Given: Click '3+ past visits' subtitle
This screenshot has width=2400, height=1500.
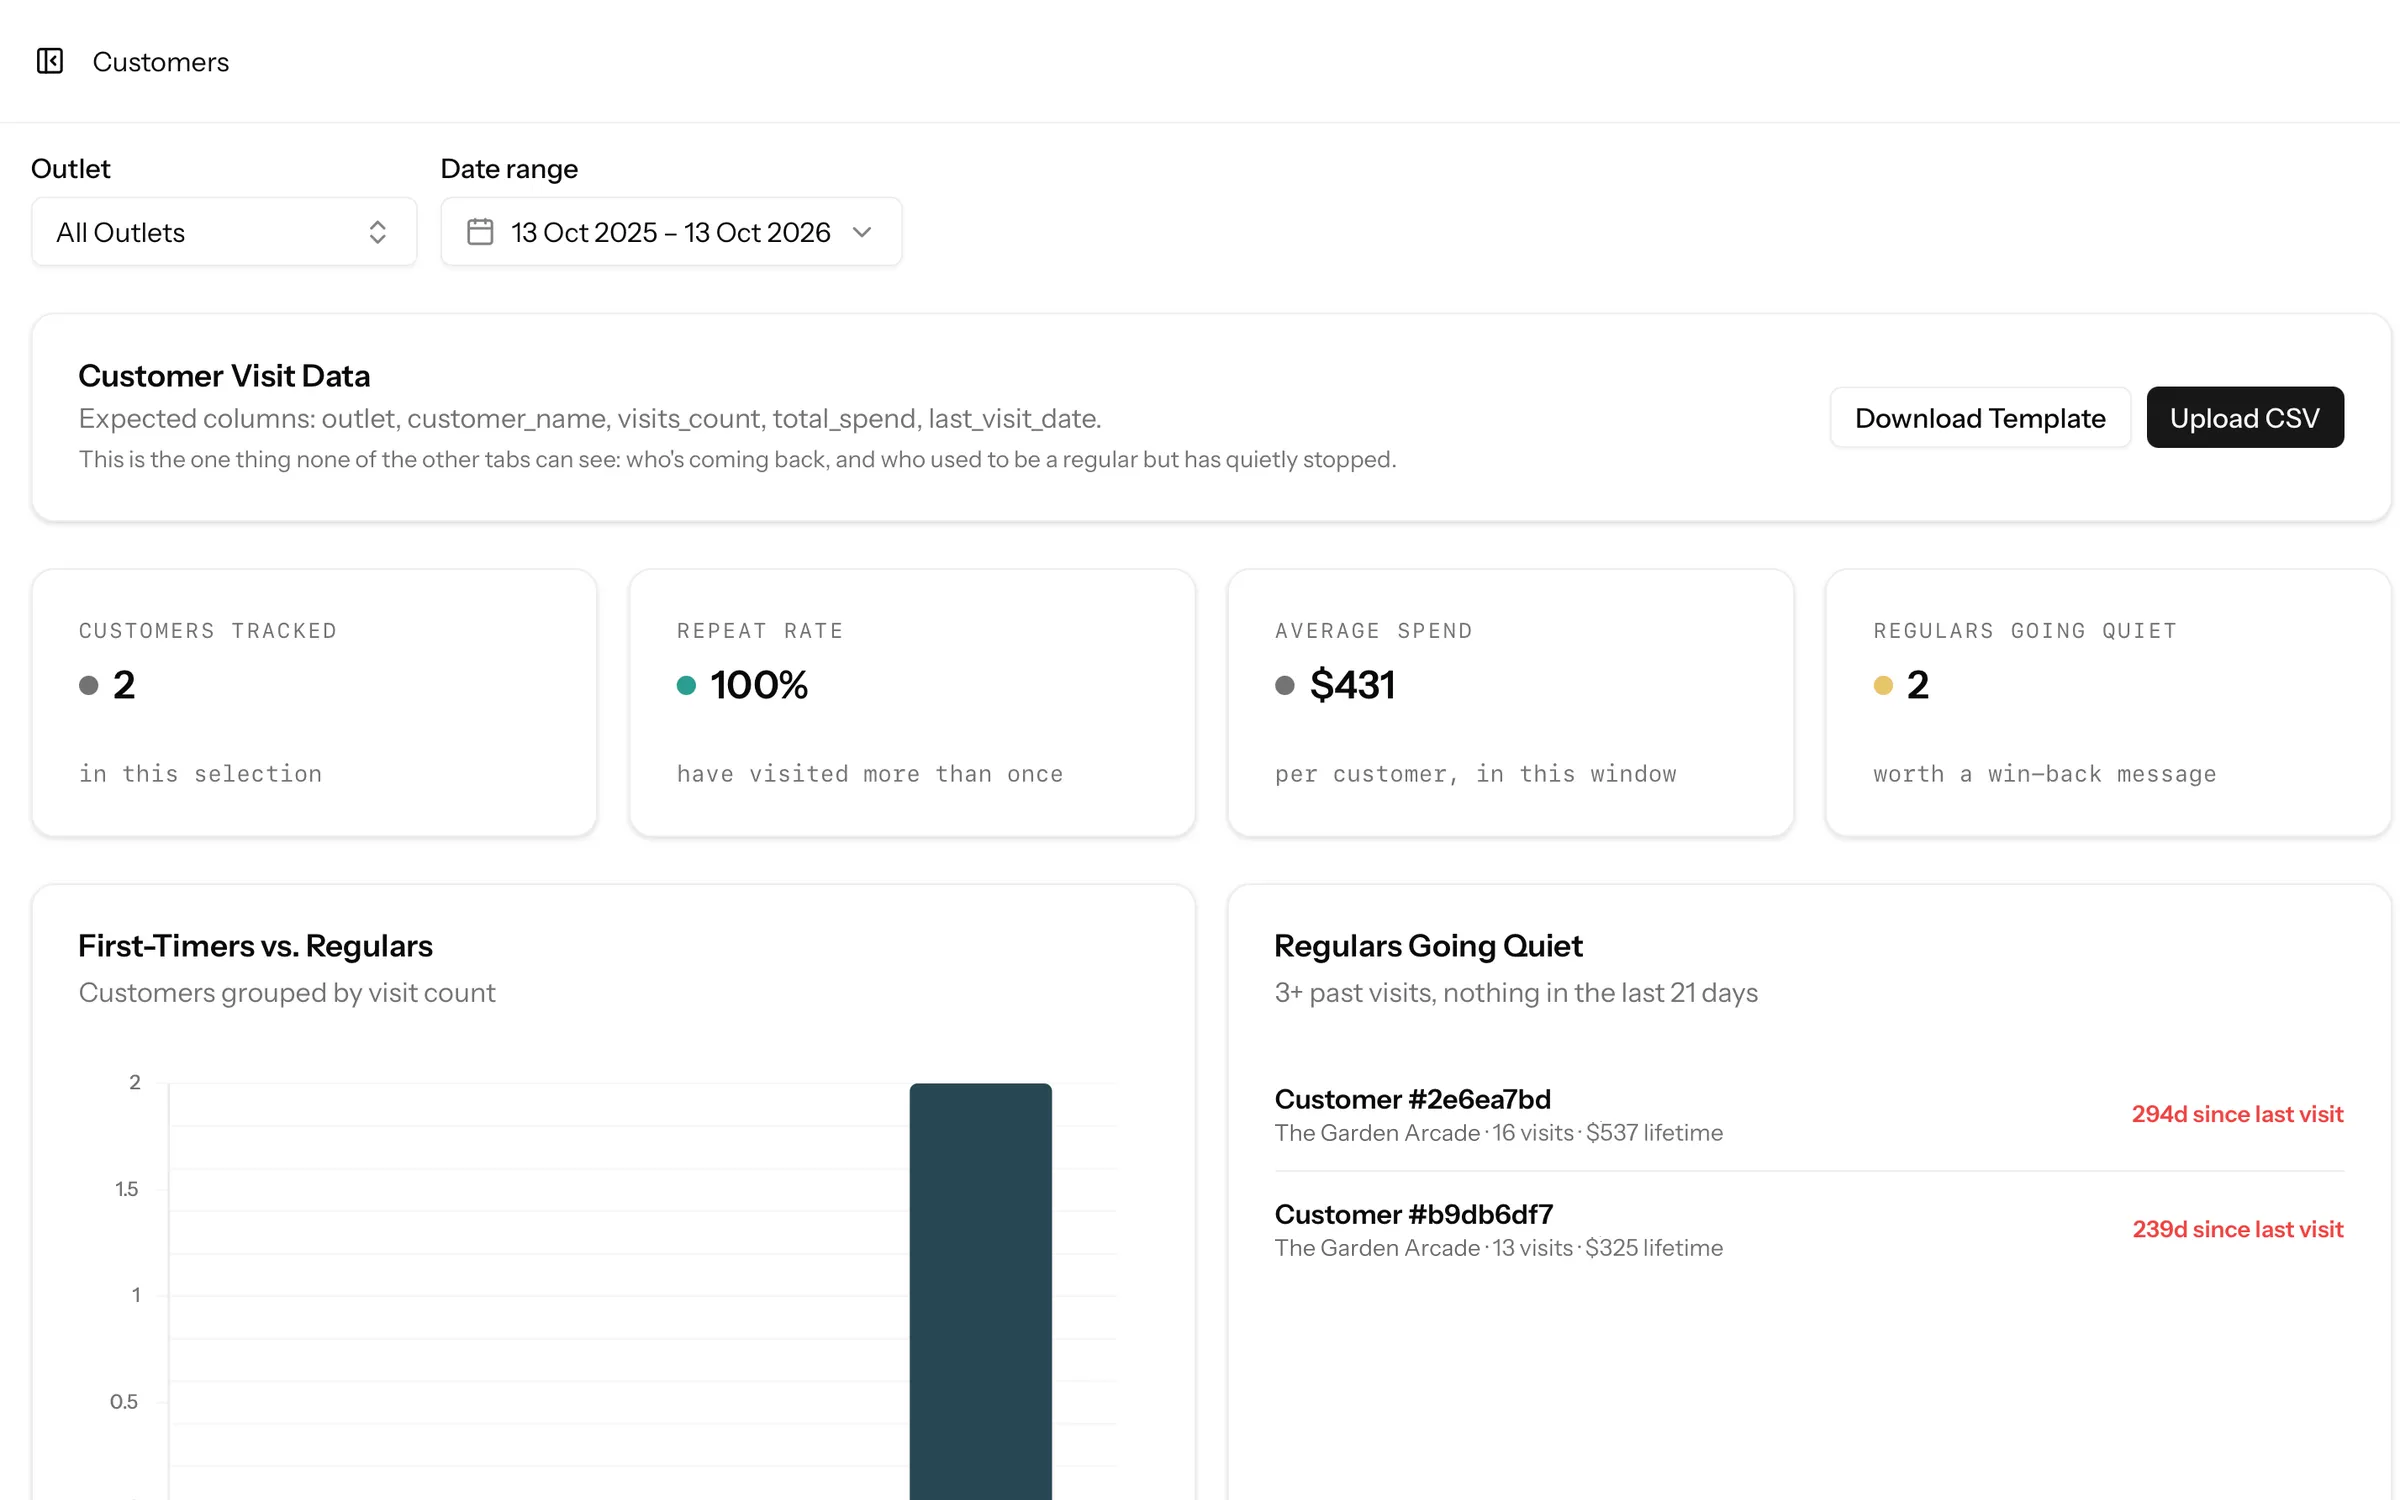Looking at the screenshot, I should [1516, 993].
